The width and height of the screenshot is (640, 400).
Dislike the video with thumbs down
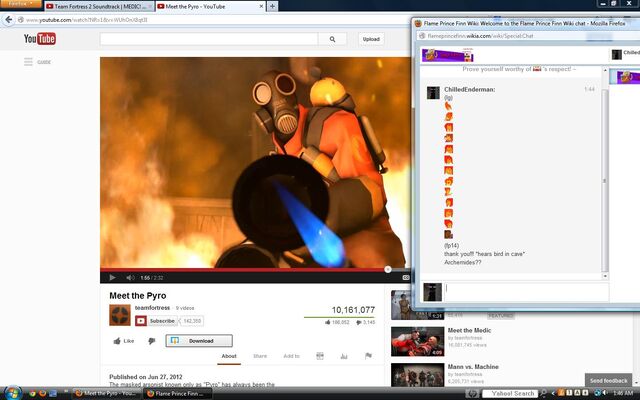151,341
